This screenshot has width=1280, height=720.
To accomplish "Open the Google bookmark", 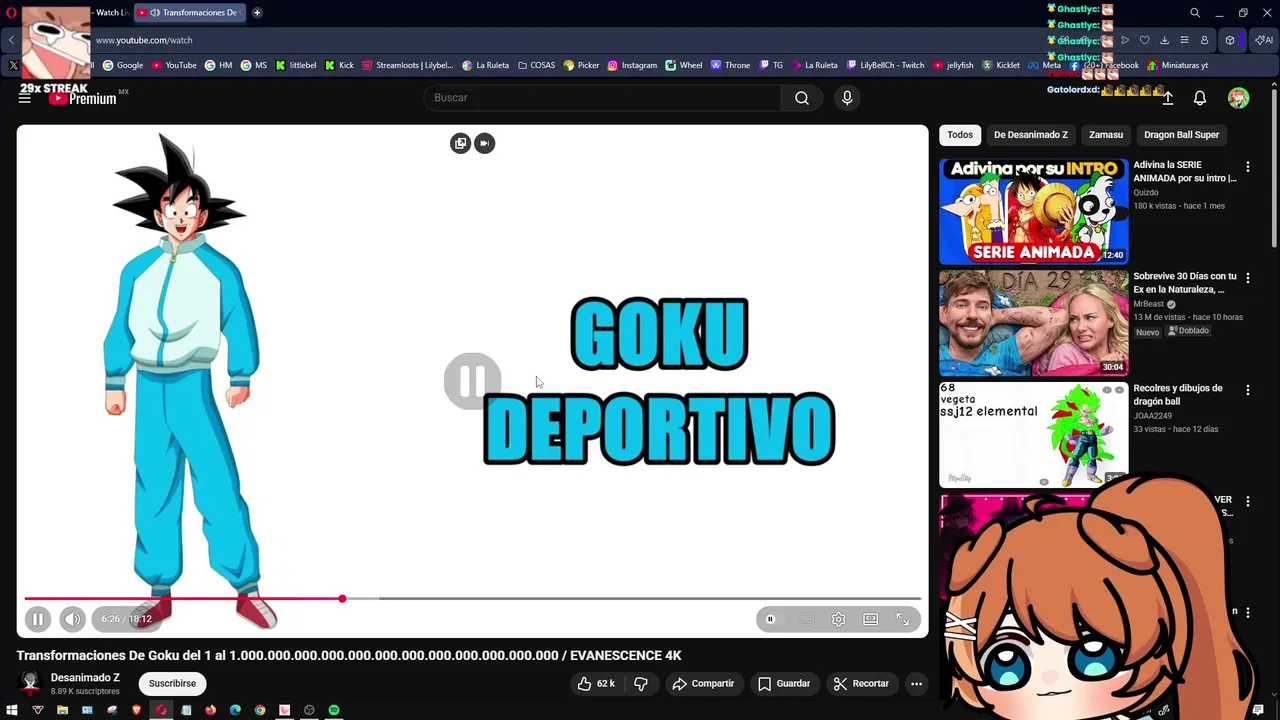I will coord(123,66).
